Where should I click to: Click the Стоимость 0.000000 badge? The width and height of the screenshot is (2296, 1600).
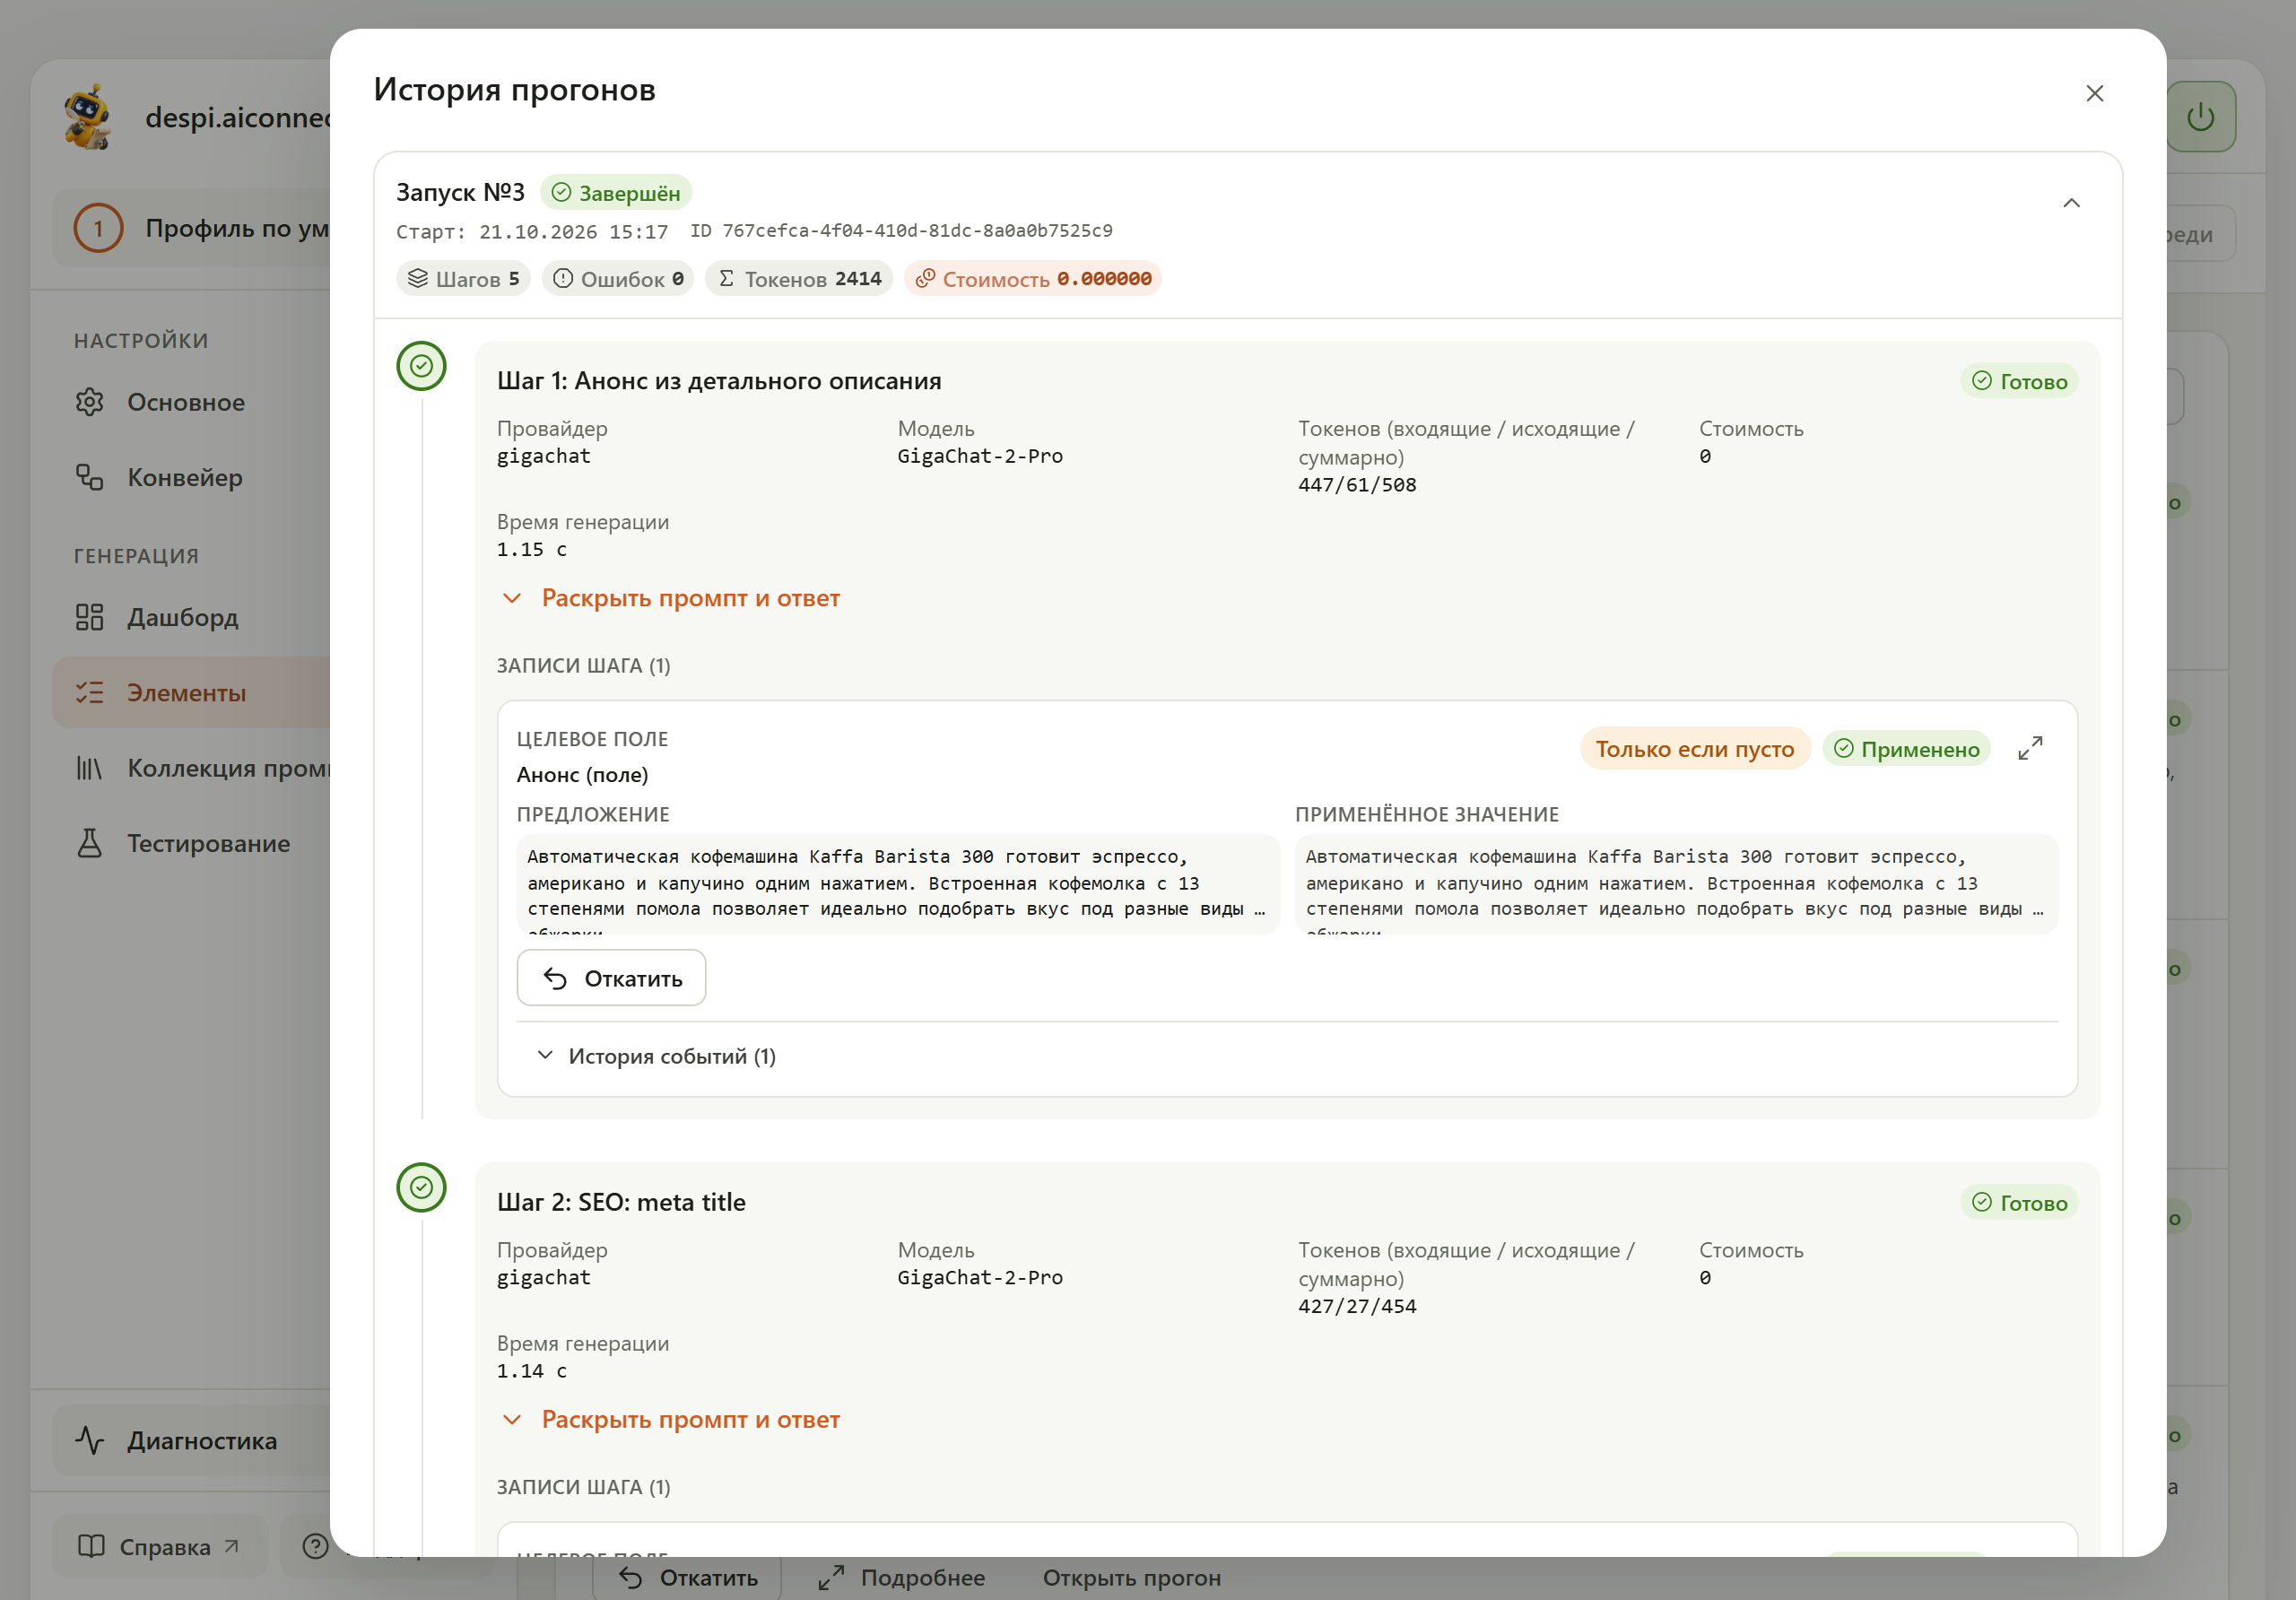pyautogui.click(x=1033, y=279)
